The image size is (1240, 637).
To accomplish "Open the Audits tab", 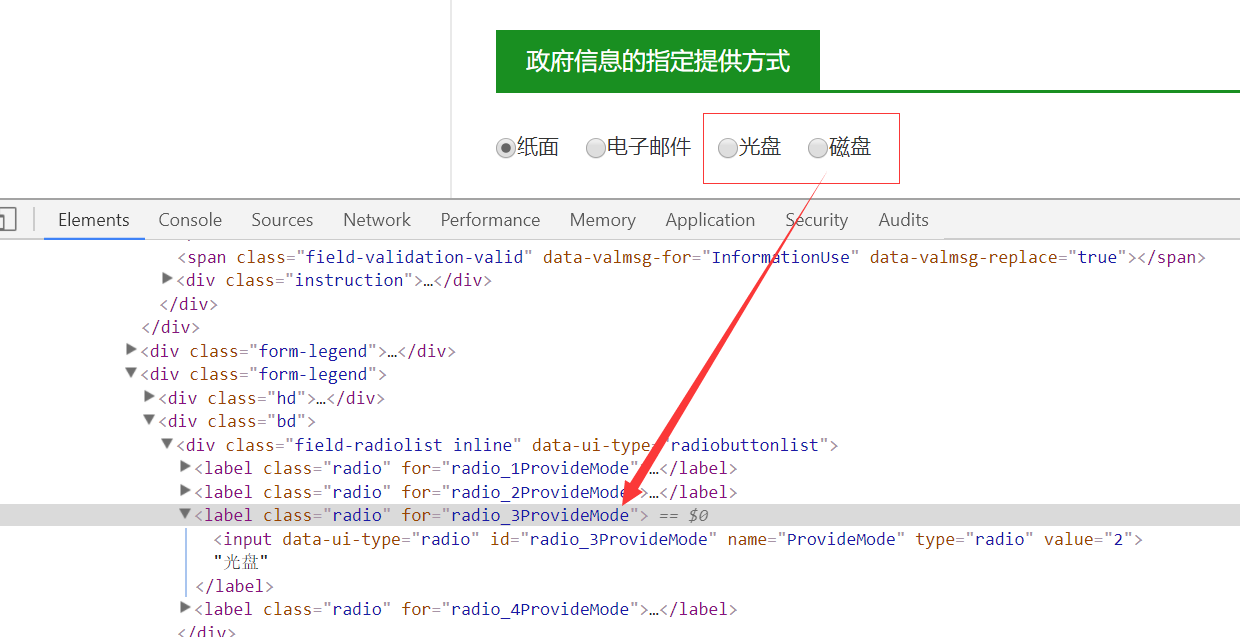I will [903, 220].
